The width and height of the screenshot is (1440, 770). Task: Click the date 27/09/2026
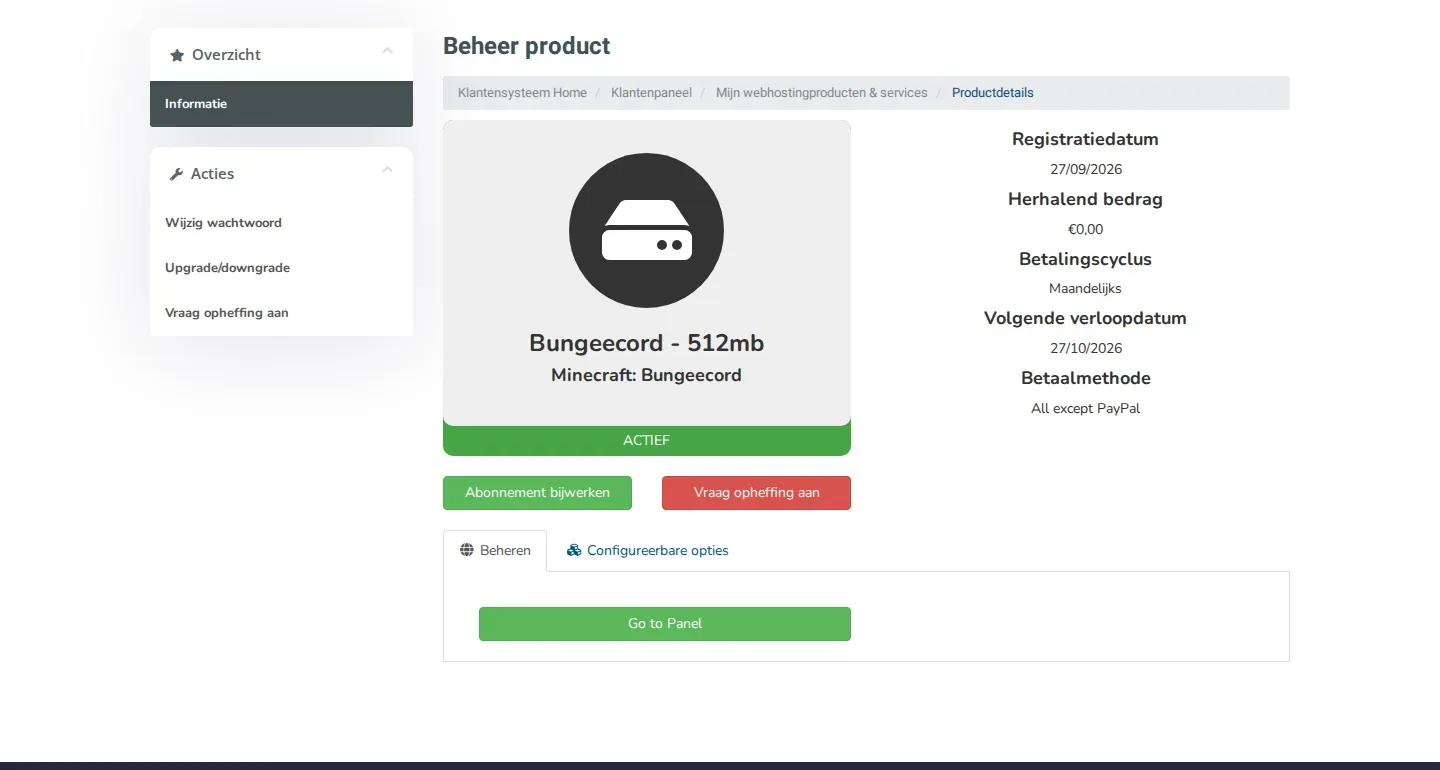pos(1086,169)
